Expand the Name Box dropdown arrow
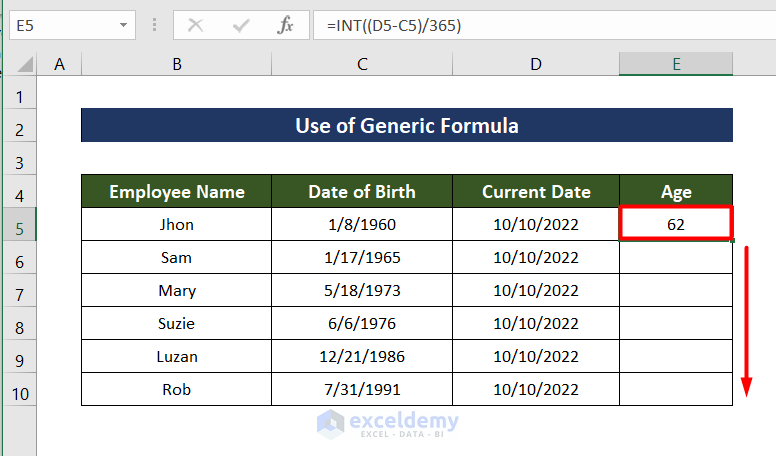 click(123, 25)
